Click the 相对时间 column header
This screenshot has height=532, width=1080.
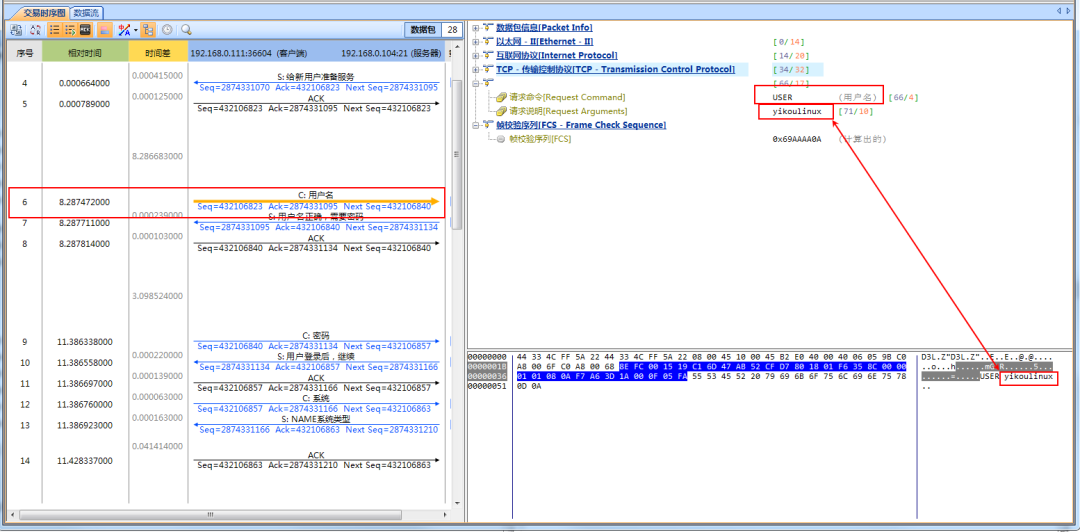coord(85,52)
